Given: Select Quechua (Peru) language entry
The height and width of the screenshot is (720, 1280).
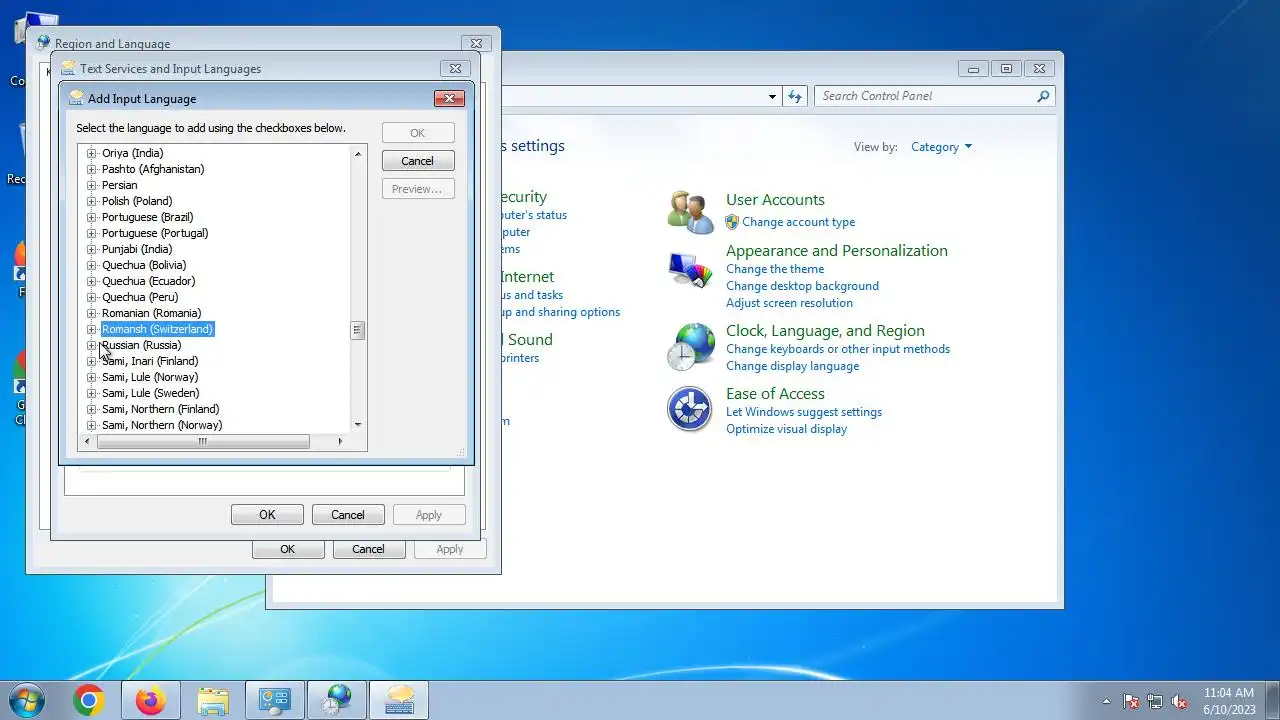Looking at the screenshot, I should [140, 297].
